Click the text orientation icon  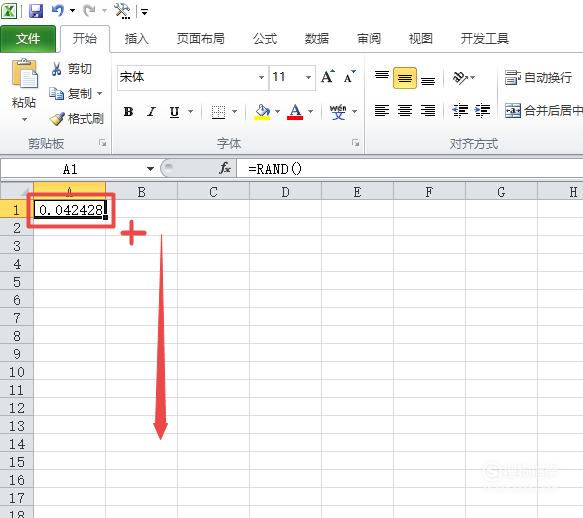[x=460, y=77]
